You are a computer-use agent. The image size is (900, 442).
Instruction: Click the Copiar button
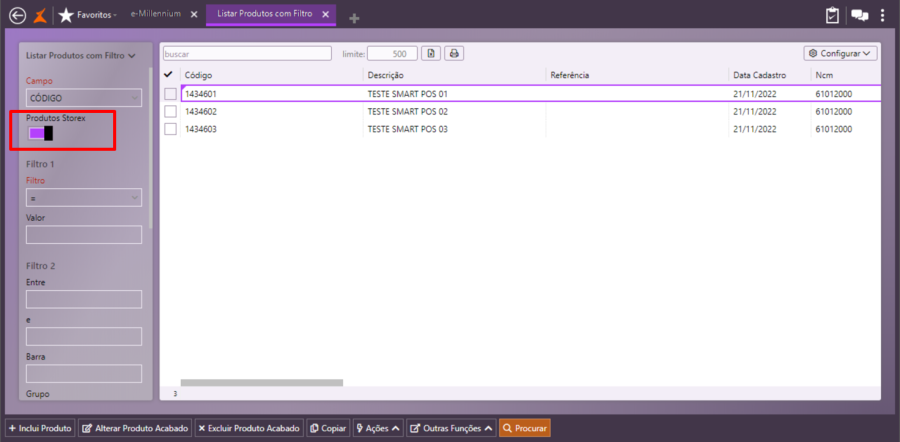click(x=328, y=428)
